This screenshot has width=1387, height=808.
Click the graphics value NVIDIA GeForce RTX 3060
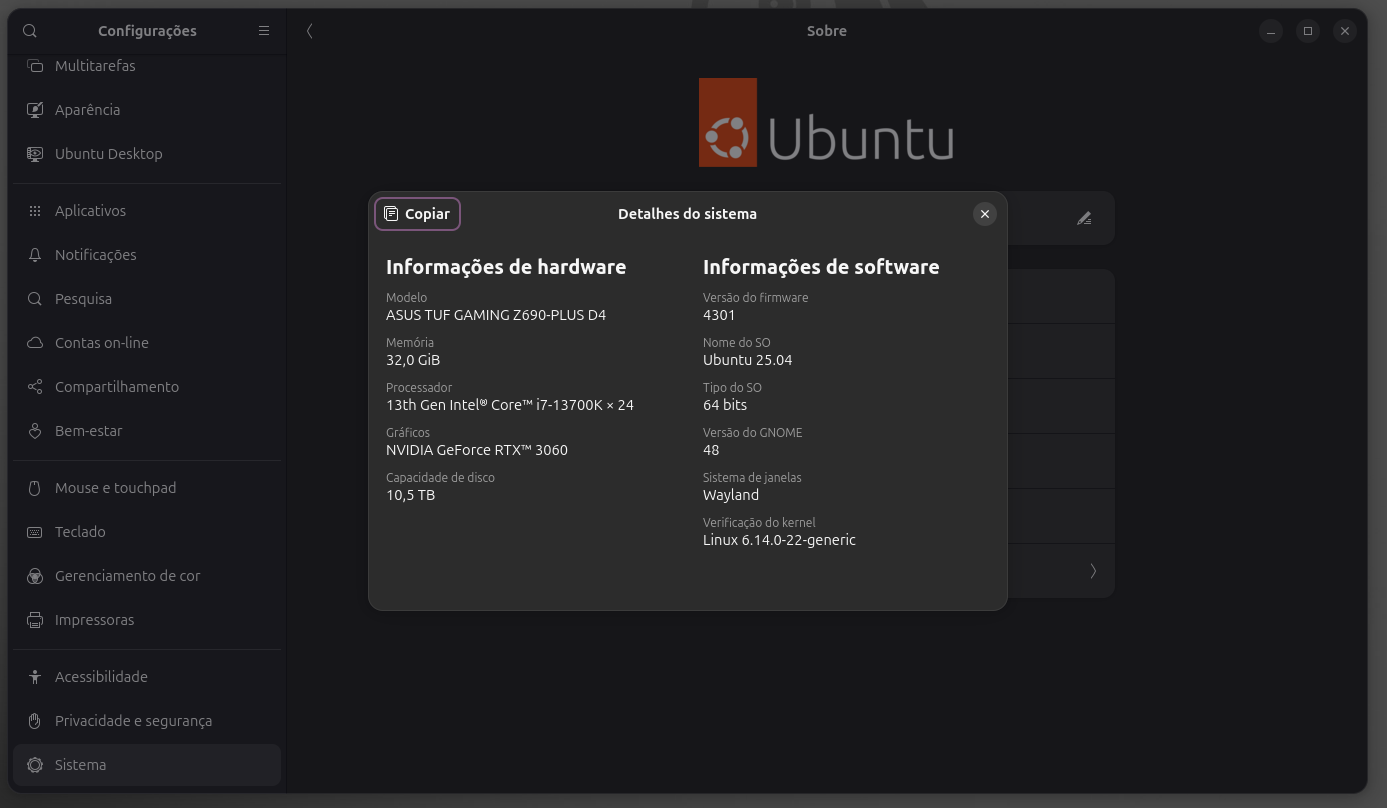click(477, 450)
